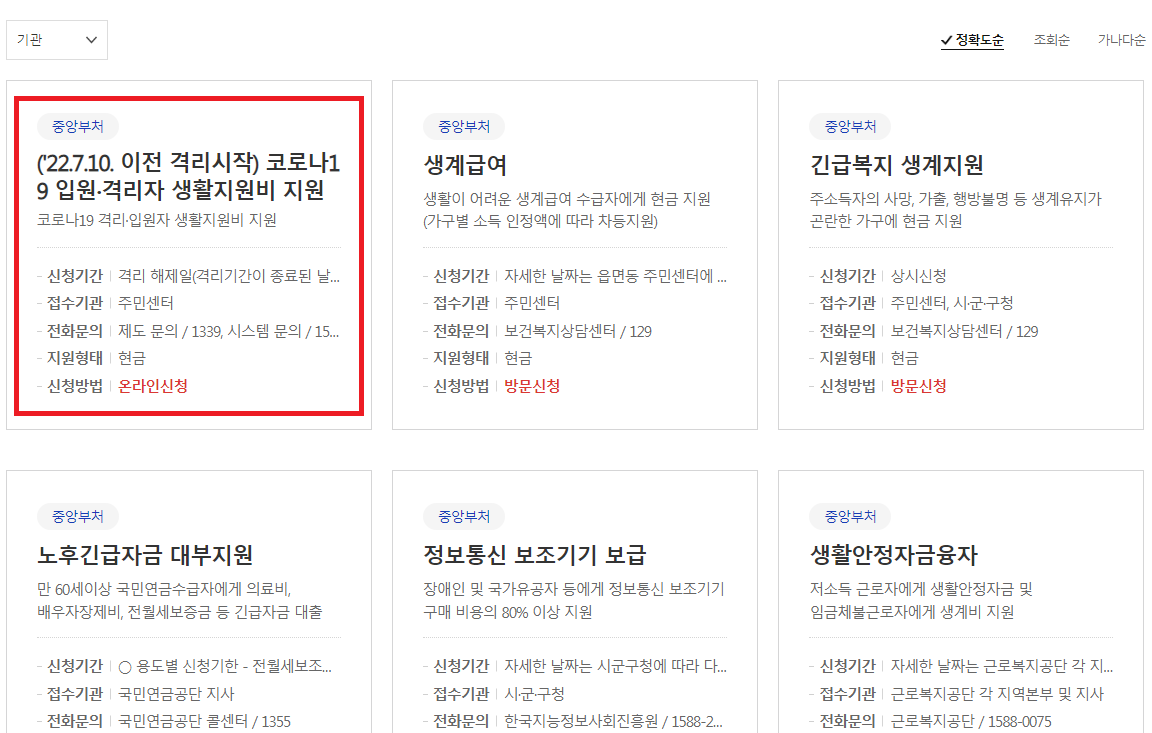Click description 코로나19 격리·입원자 생활지원비 지원
This screenshot has width=1152, height=733.
(156, 220)
